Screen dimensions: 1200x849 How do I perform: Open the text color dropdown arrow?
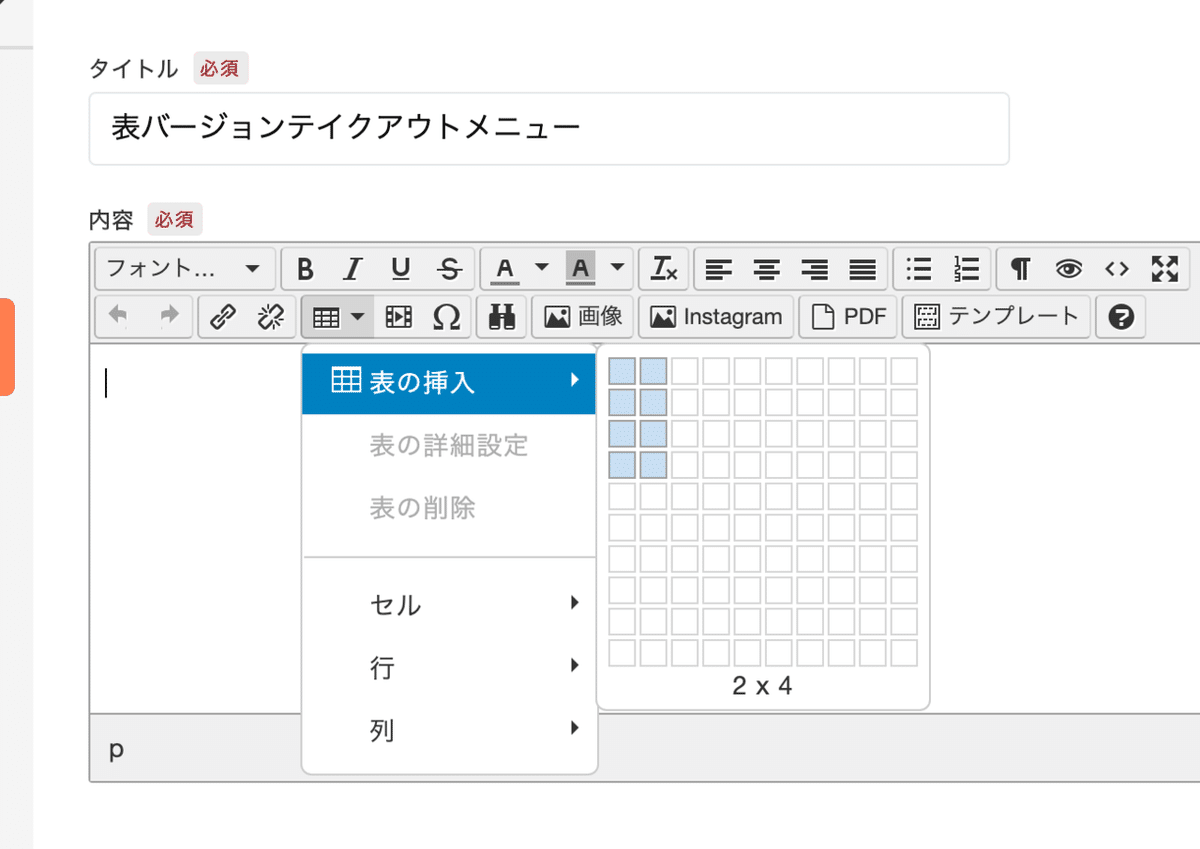click(x=540, y=269)
